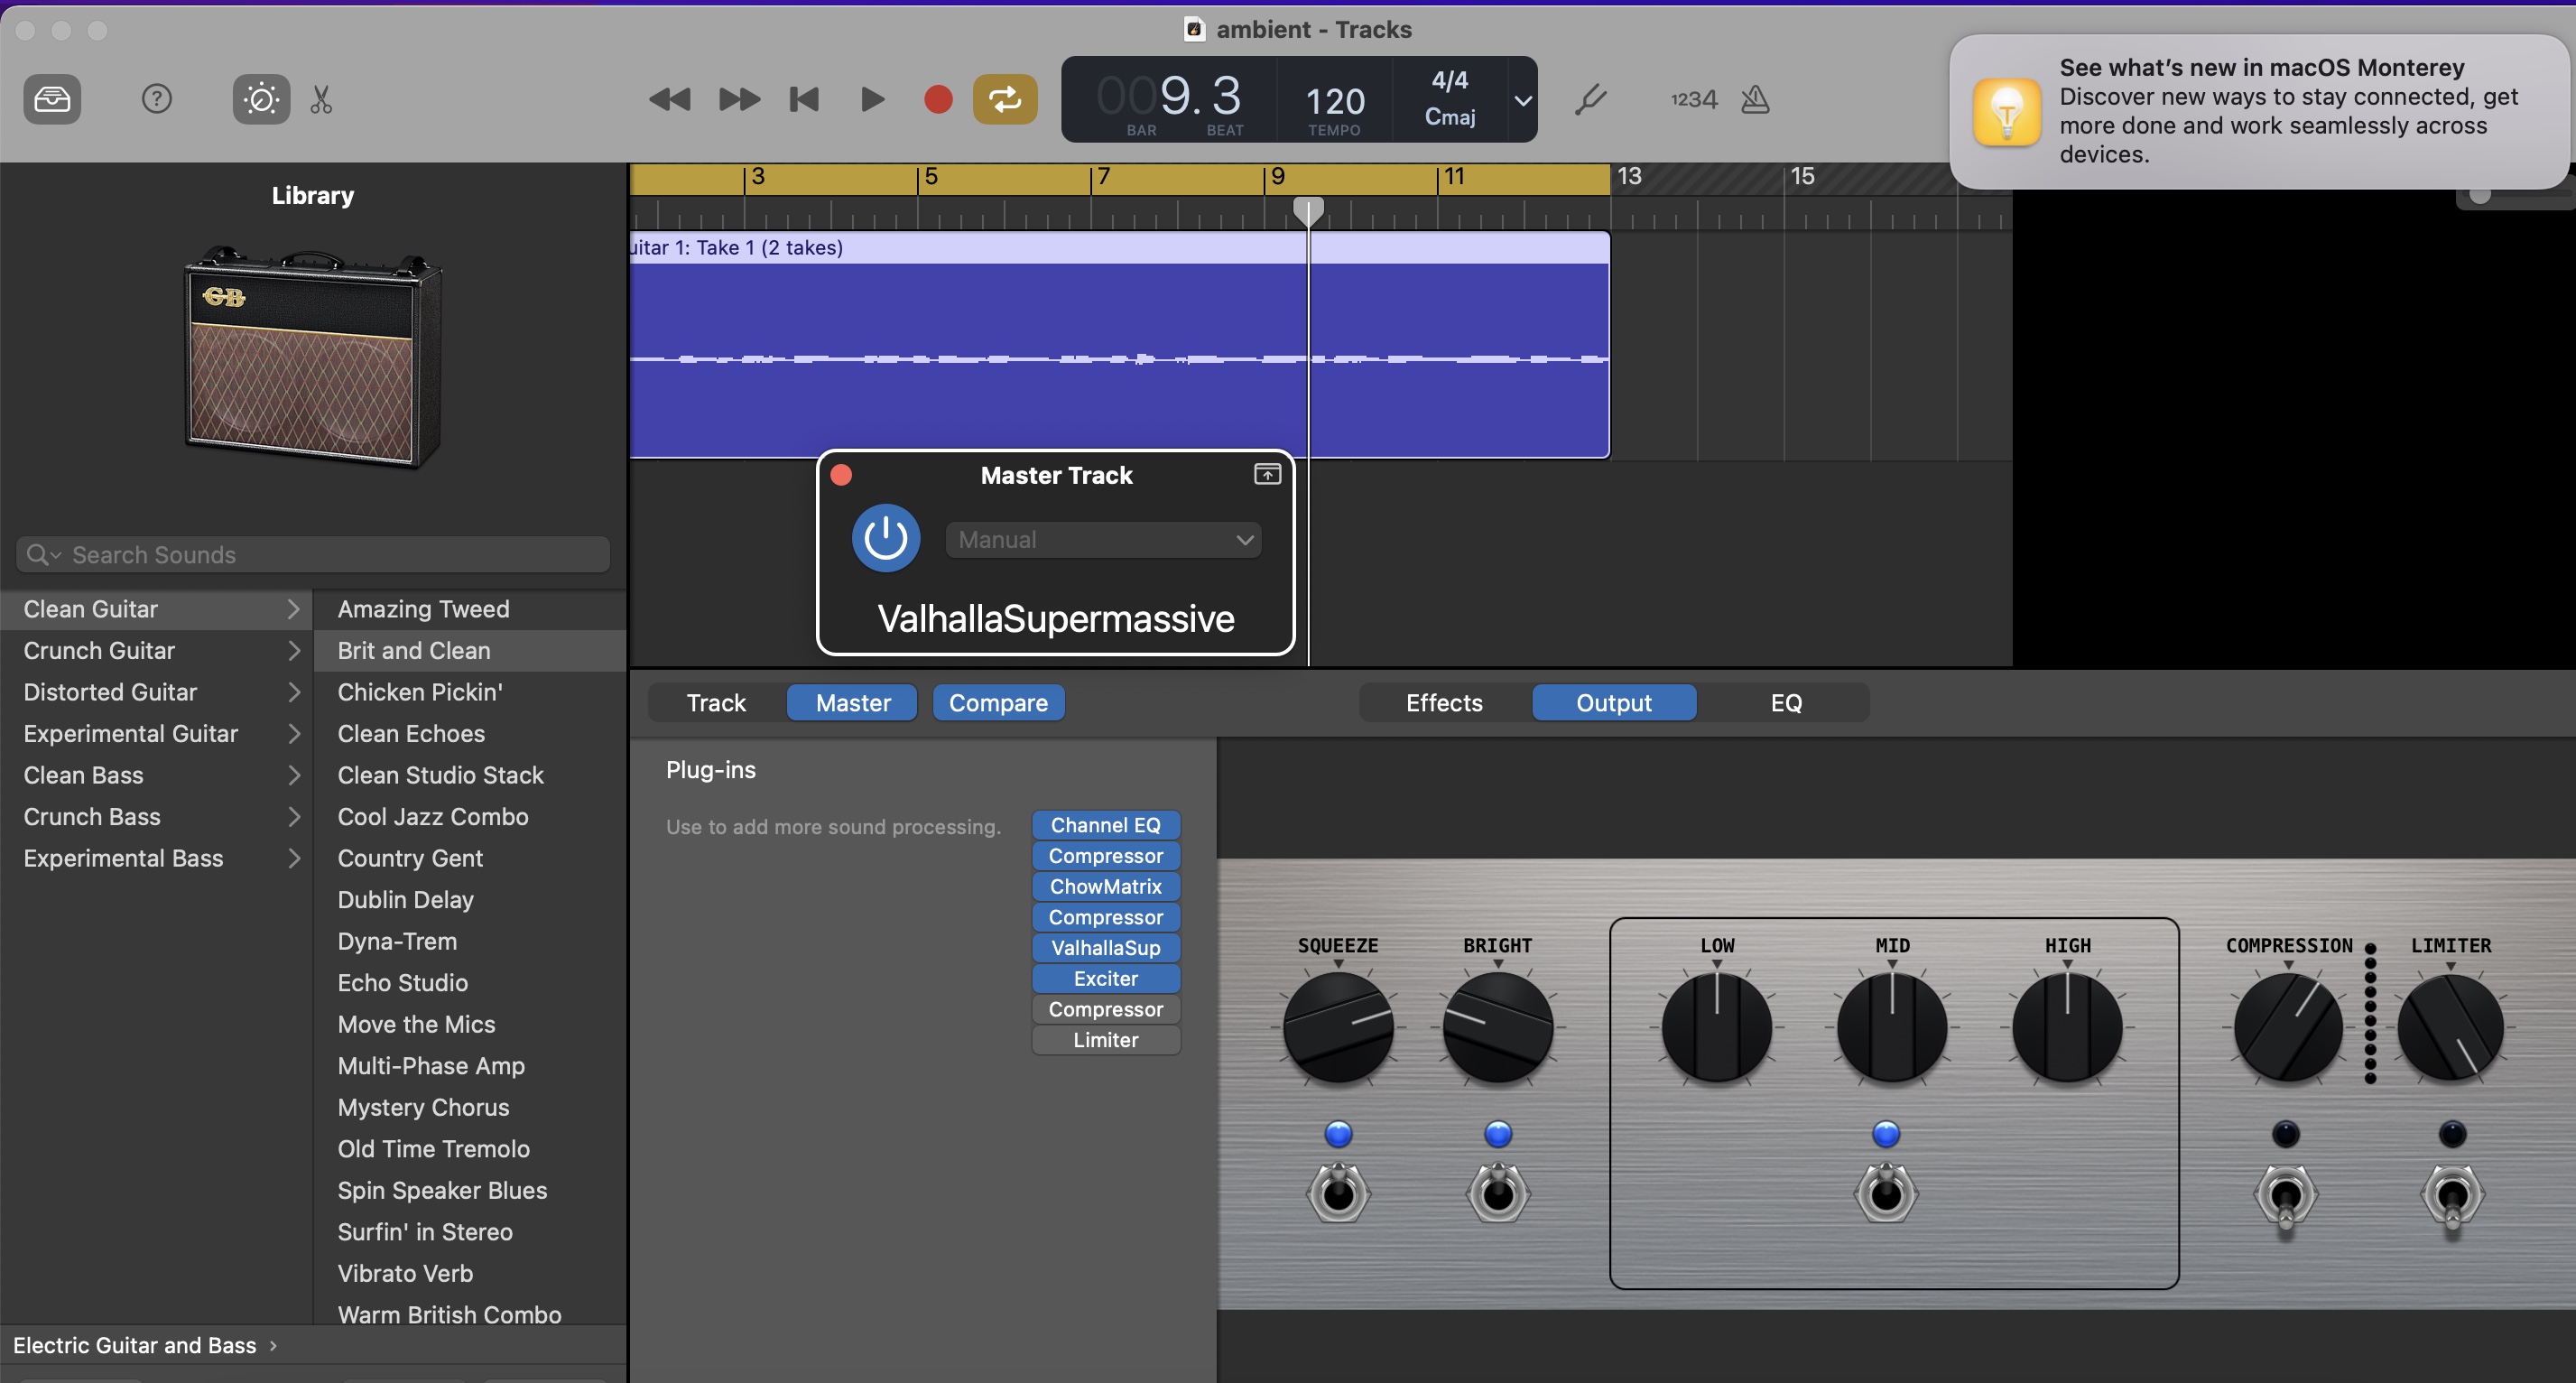Enable the metronome icon
This screenshot has width=2576, height=1383.
[1755, 99]
